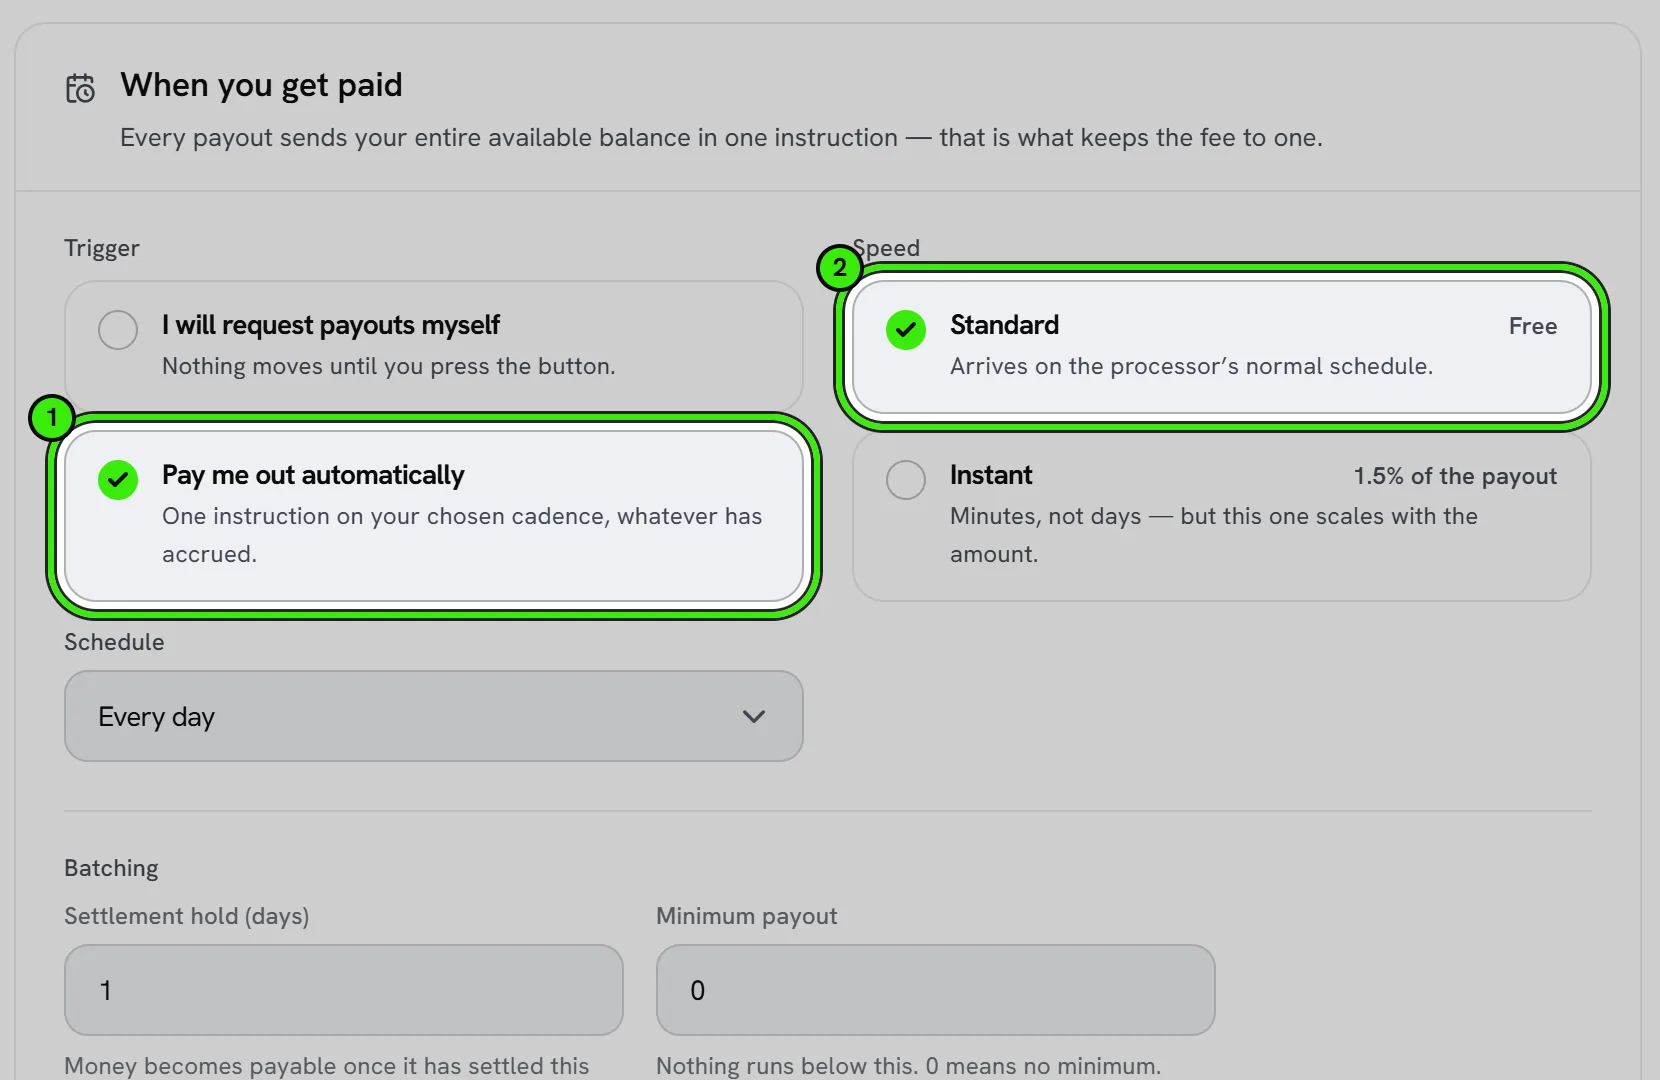Pick the Instant payout speed option
This screenshot has height=1080, width=1660.
[1222, 515]
